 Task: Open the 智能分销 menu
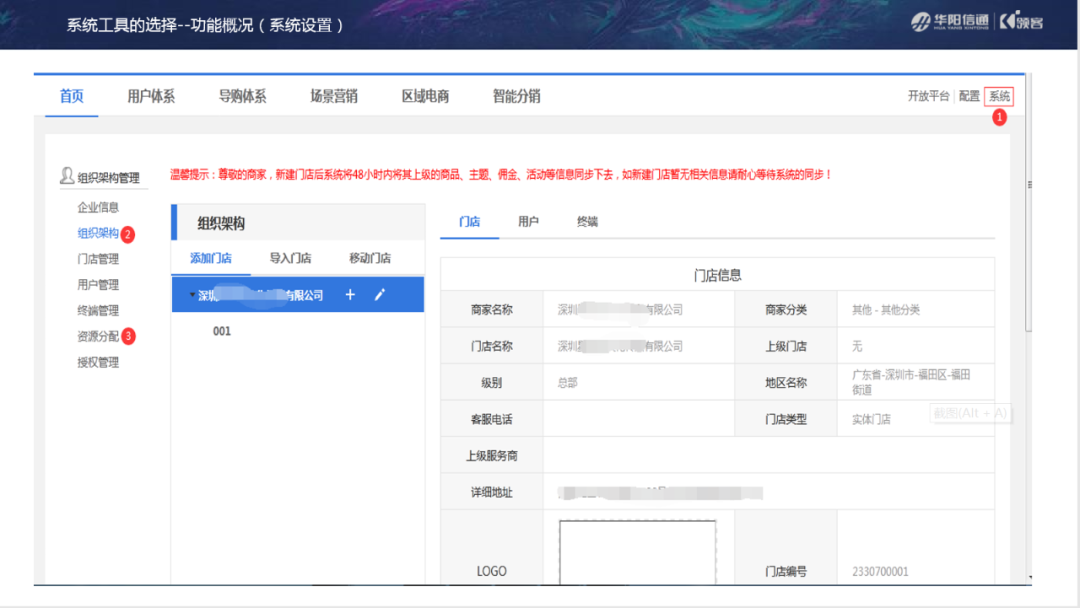[517, 96]
